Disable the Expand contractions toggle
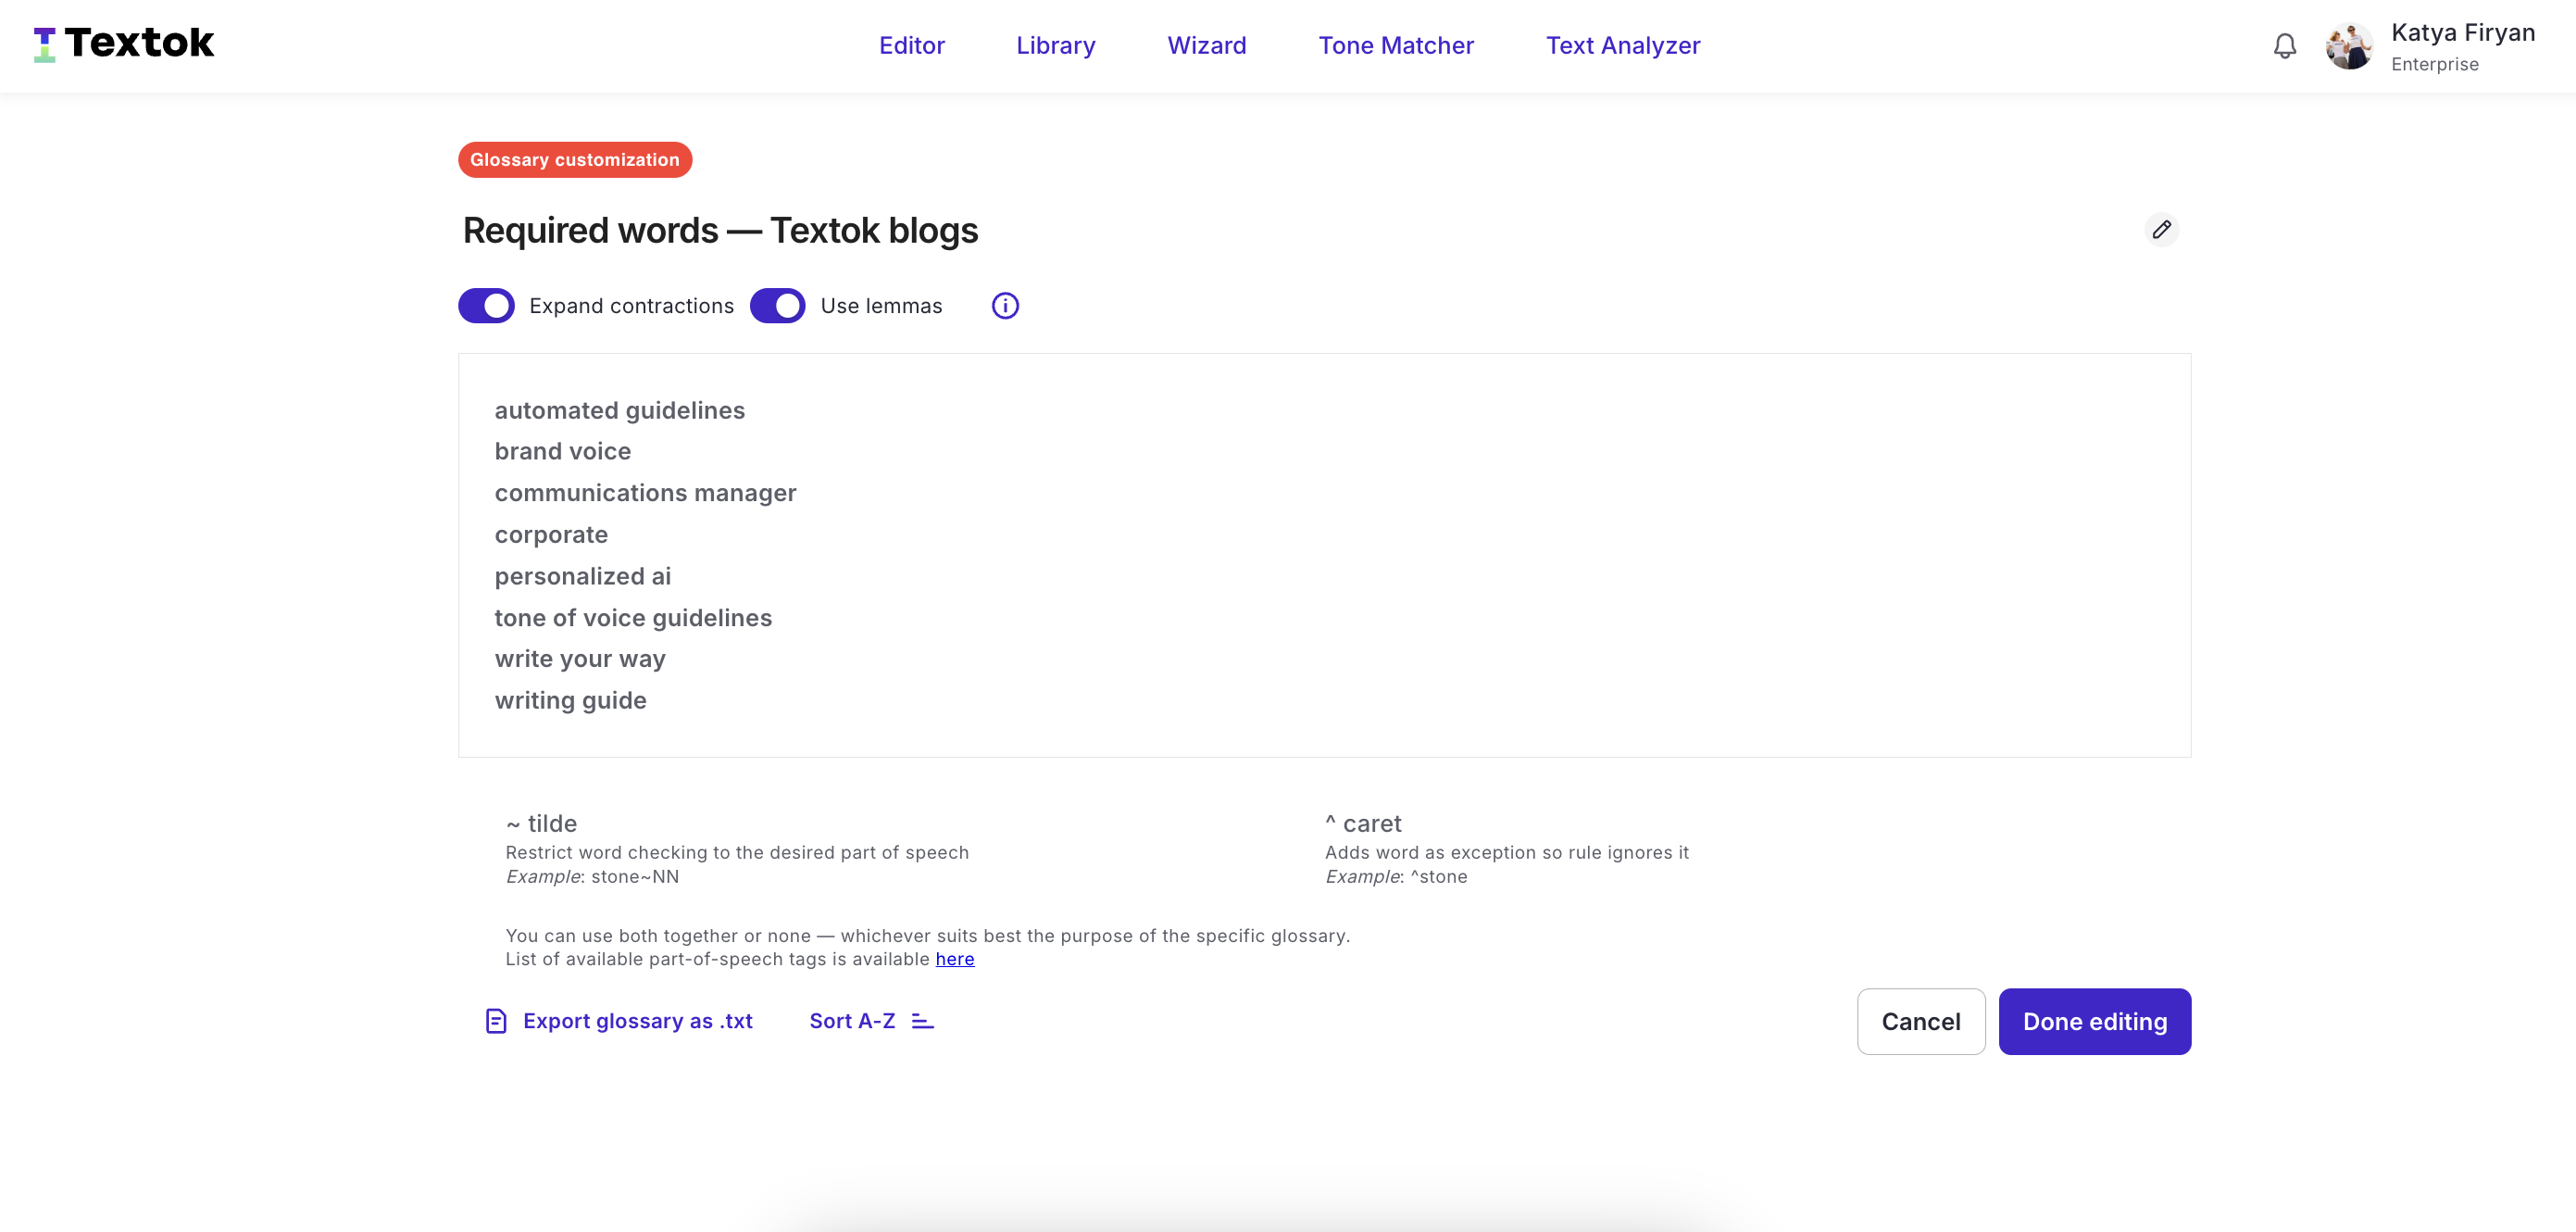The width and height of the screenshot is (2576, 1232). coord(485,305)
